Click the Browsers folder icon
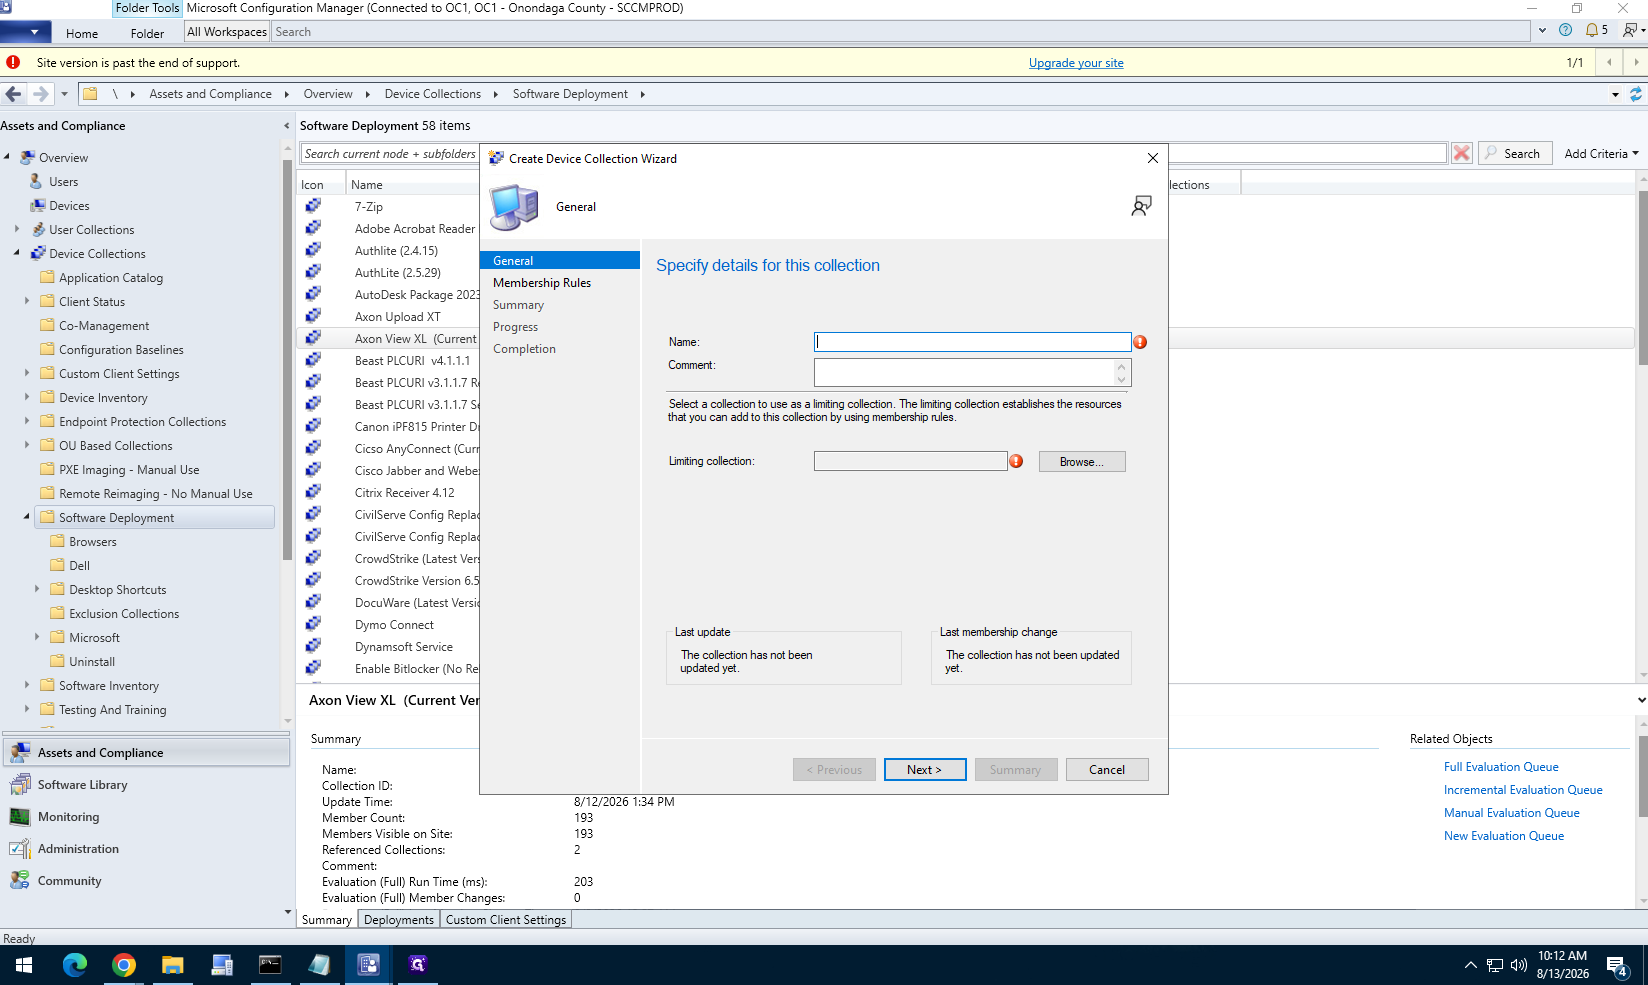This screenshot has height=985, width=1648. pyautogui.click(x=57, y=541)
